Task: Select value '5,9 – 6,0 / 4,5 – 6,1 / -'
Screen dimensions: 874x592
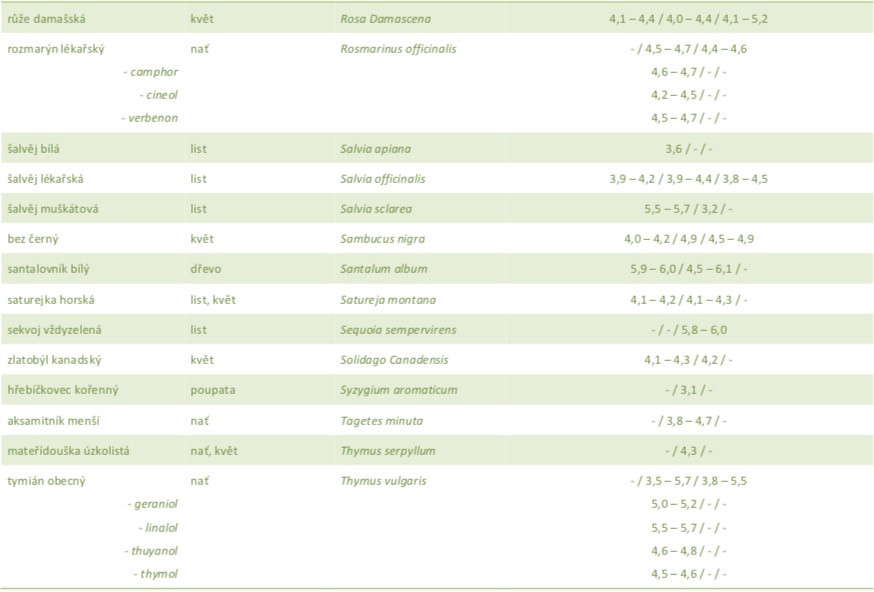Action: pyautogui.click(x=689, y=270)
